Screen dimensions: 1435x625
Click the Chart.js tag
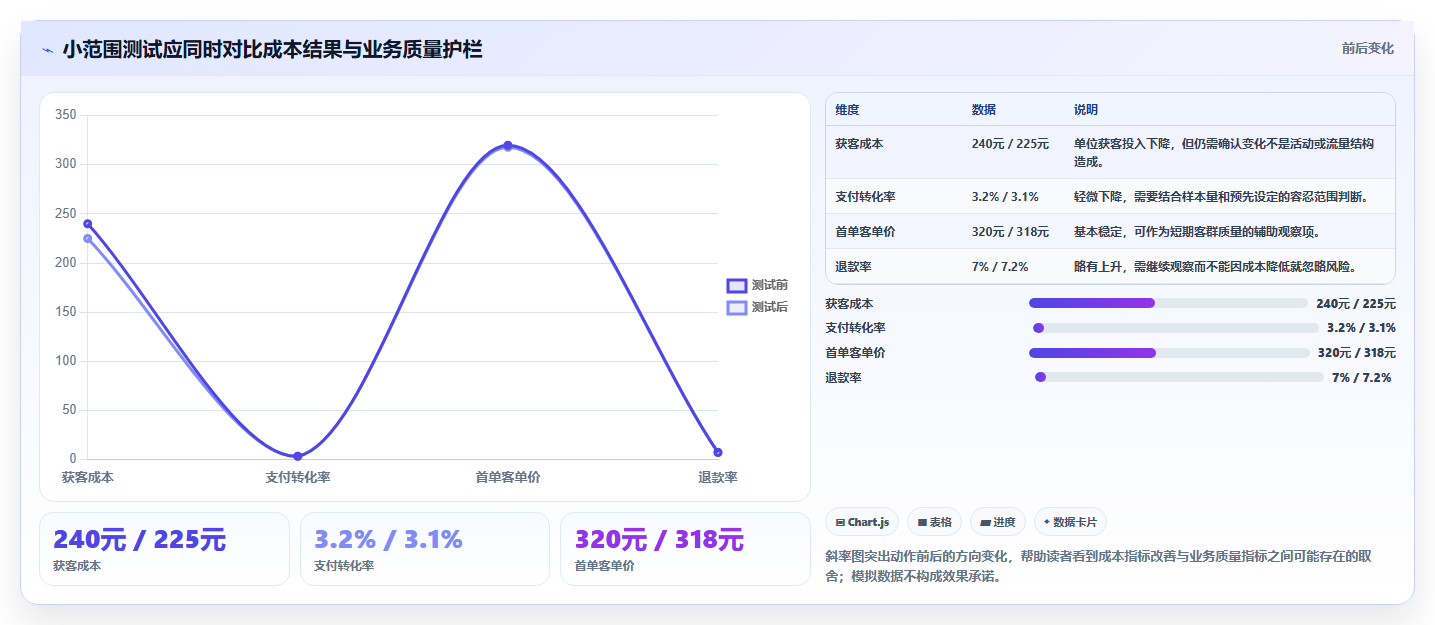[862, 522]
